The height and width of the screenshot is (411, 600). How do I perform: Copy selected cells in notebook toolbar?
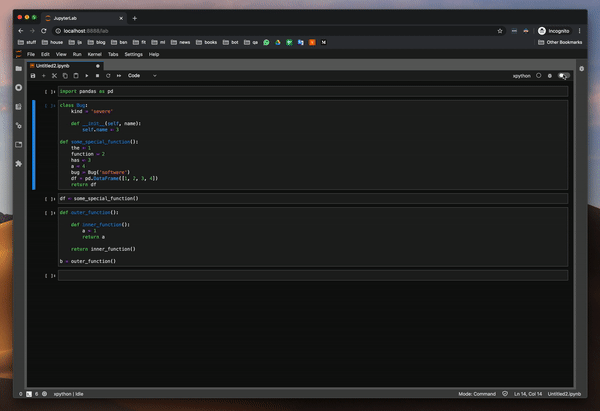(65, 76)
